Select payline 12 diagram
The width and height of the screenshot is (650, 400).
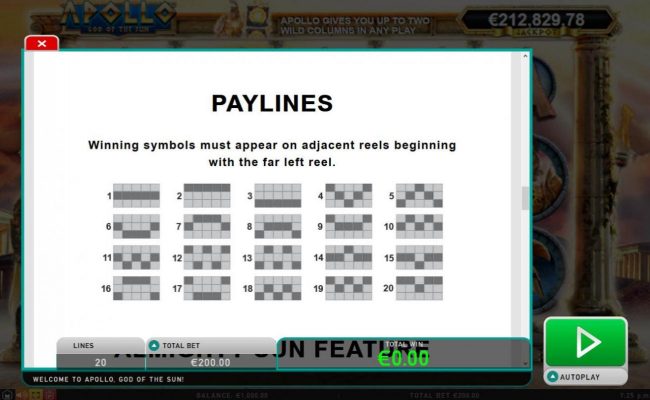pos(207,257)
